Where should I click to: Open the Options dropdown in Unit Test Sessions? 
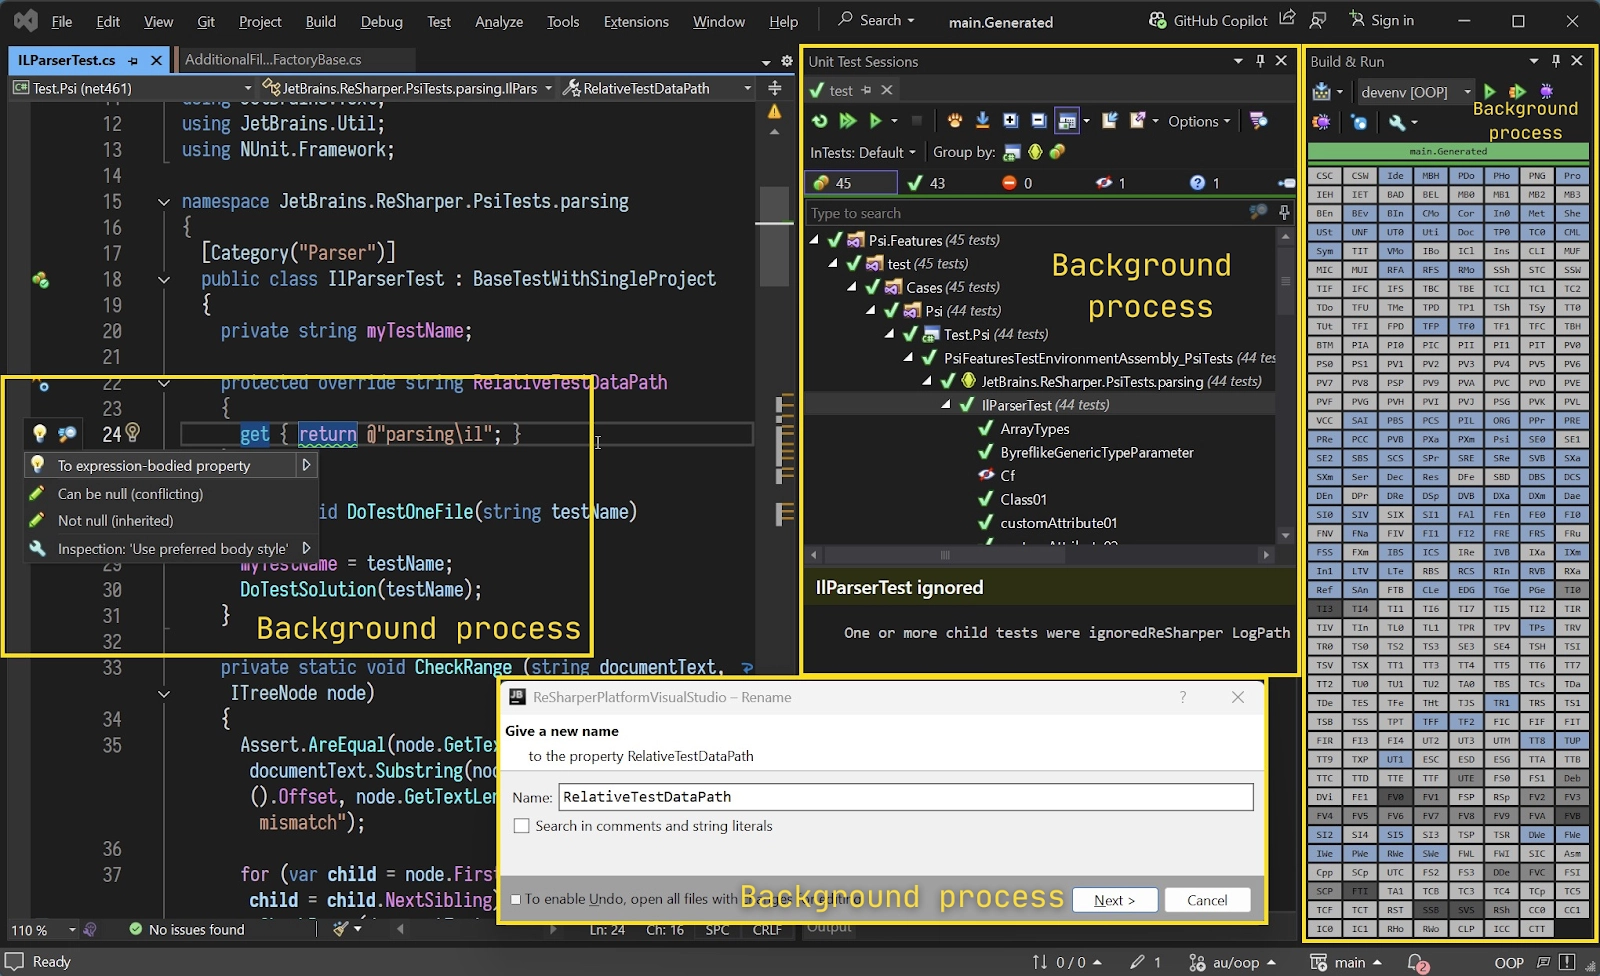click(x=1199, y=122)
